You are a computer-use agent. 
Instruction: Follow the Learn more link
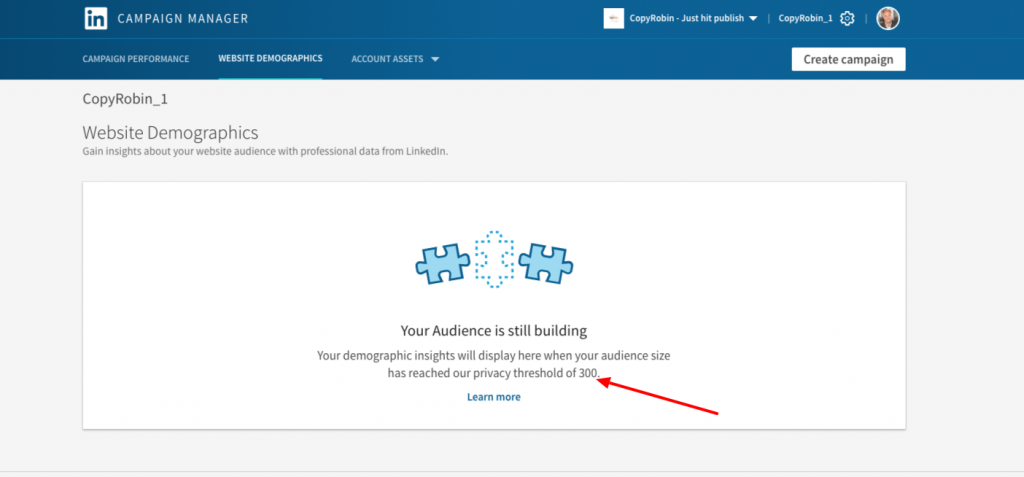pos(494,397)
